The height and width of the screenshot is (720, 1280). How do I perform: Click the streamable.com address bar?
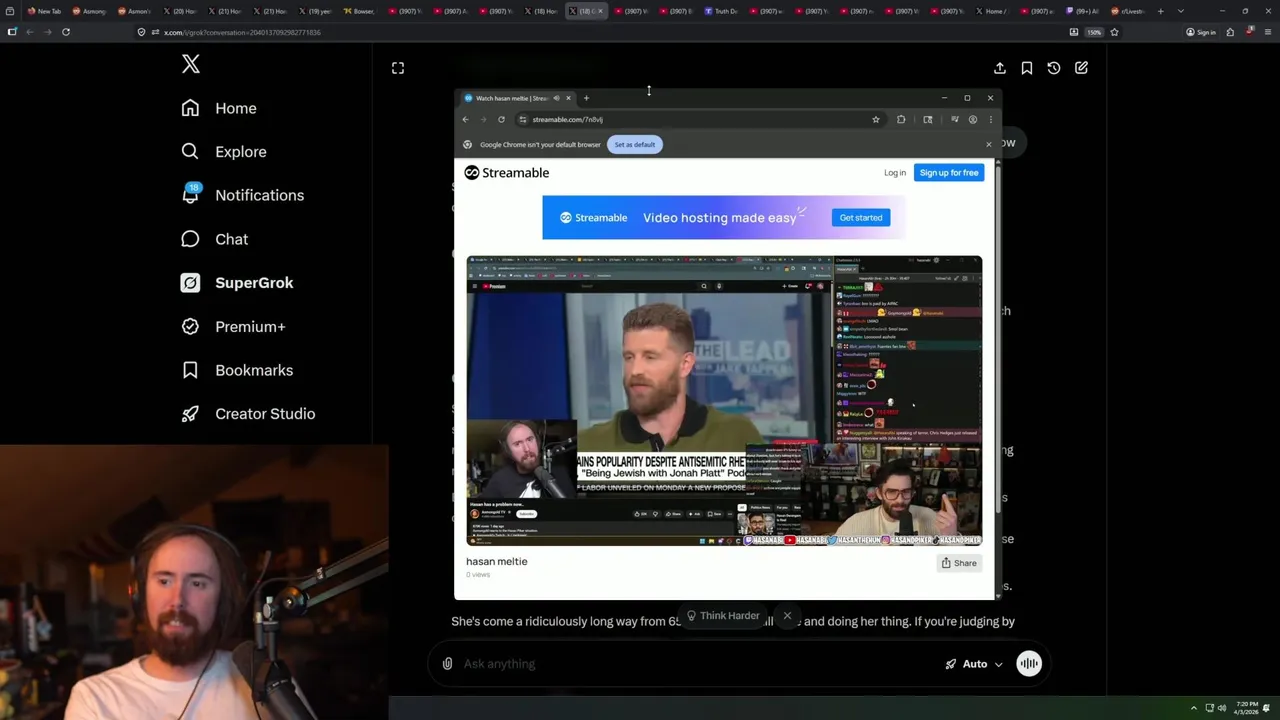700,119
